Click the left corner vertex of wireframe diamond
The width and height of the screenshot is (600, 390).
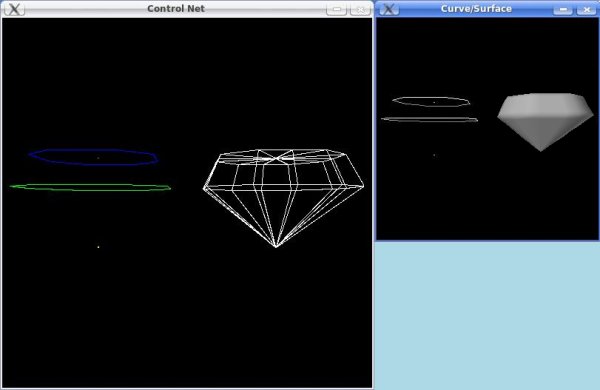pyautogui.click(x=204, y=188)
